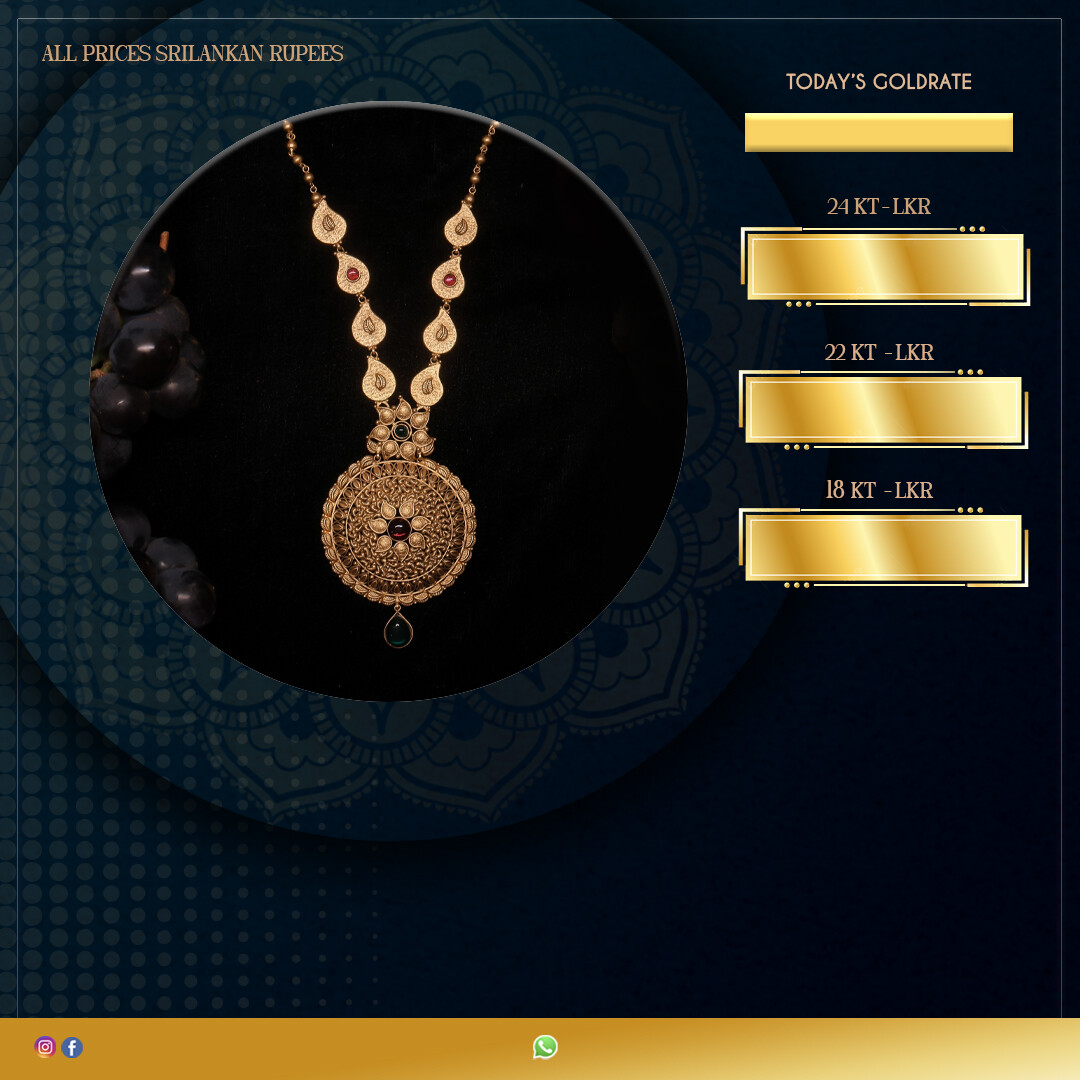Click the WhatsApp icon
The image size is (1080, 1080).
point(545,1047)
